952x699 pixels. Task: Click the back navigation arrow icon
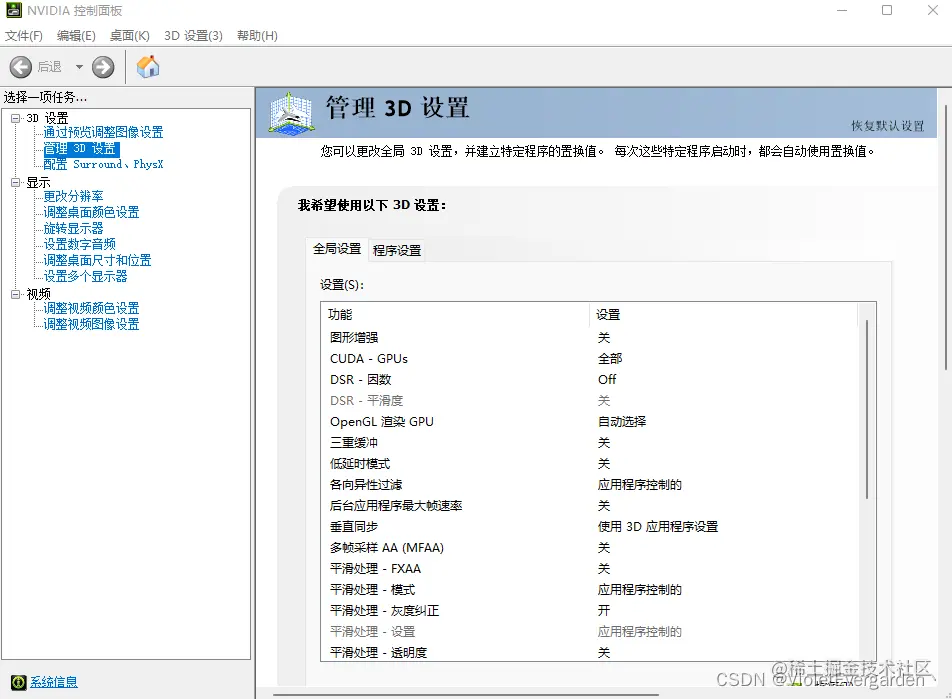[21, 67]
